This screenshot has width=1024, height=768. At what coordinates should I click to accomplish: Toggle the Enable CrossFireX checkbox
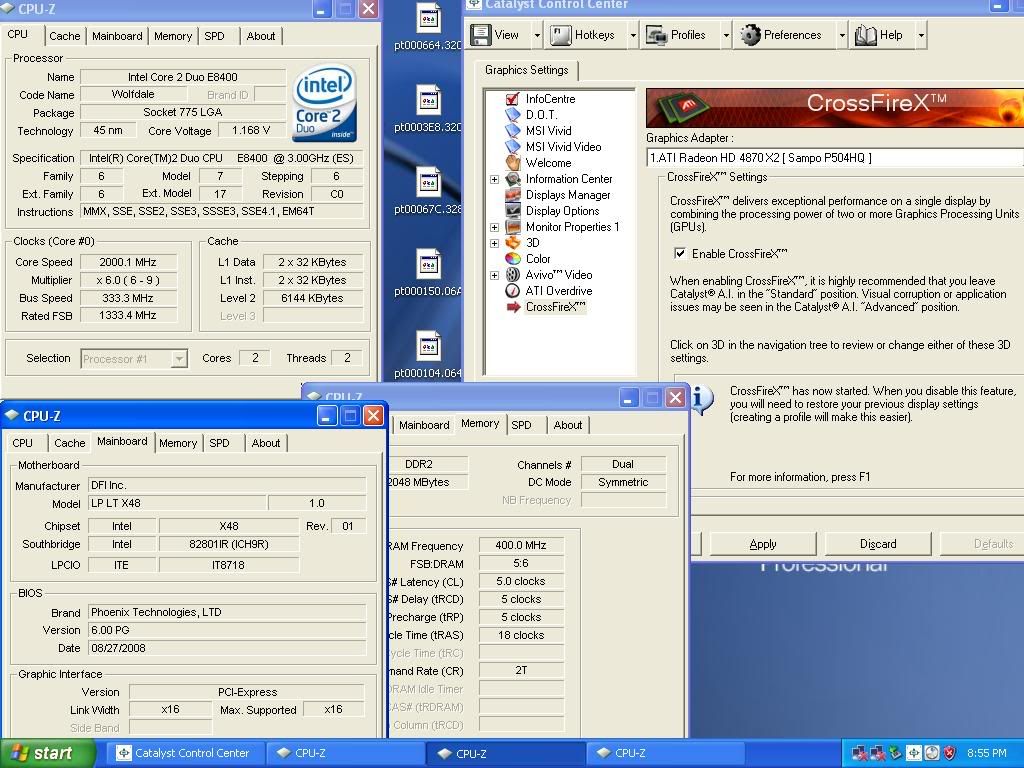point(680,253)
